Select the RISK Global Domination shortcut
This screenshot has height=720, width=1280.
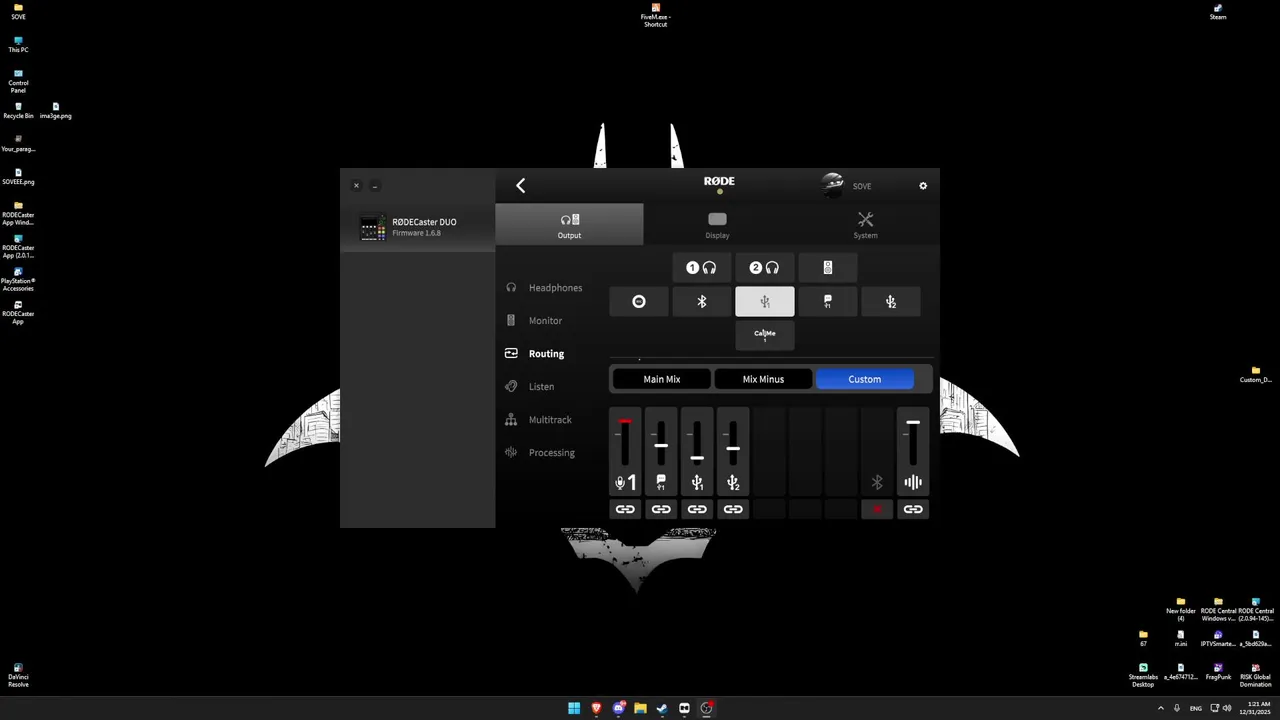(x=1255, y=675)
